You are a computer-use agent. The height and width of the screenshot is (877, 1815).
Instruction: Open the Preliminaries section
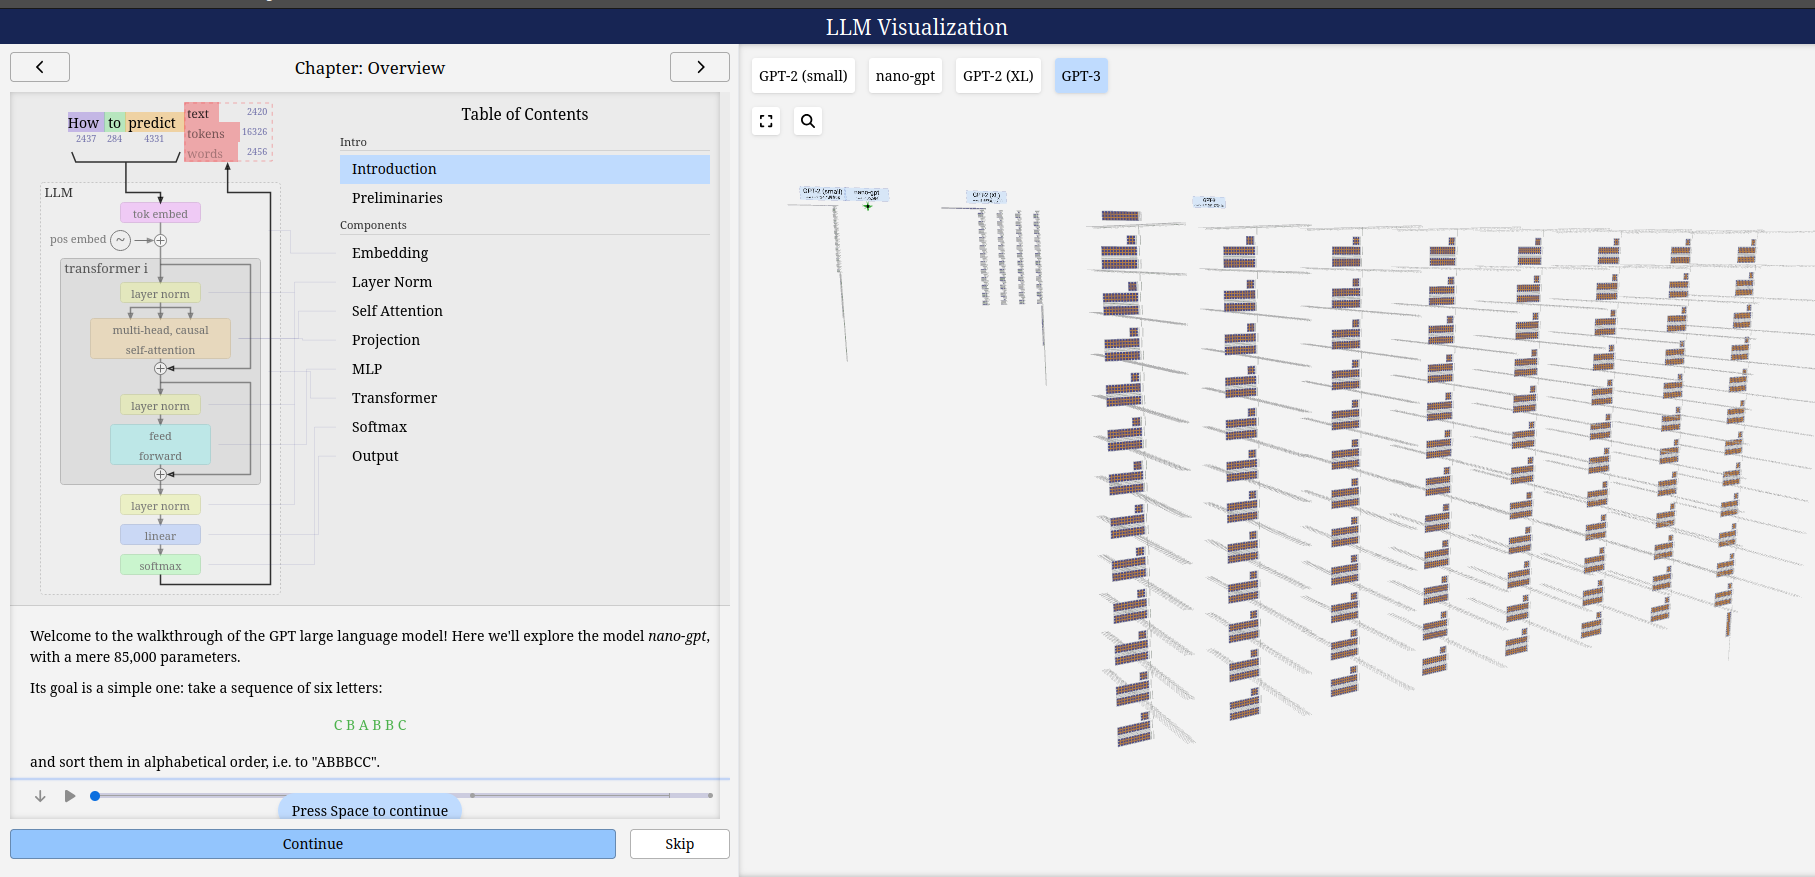click(525, 198)
